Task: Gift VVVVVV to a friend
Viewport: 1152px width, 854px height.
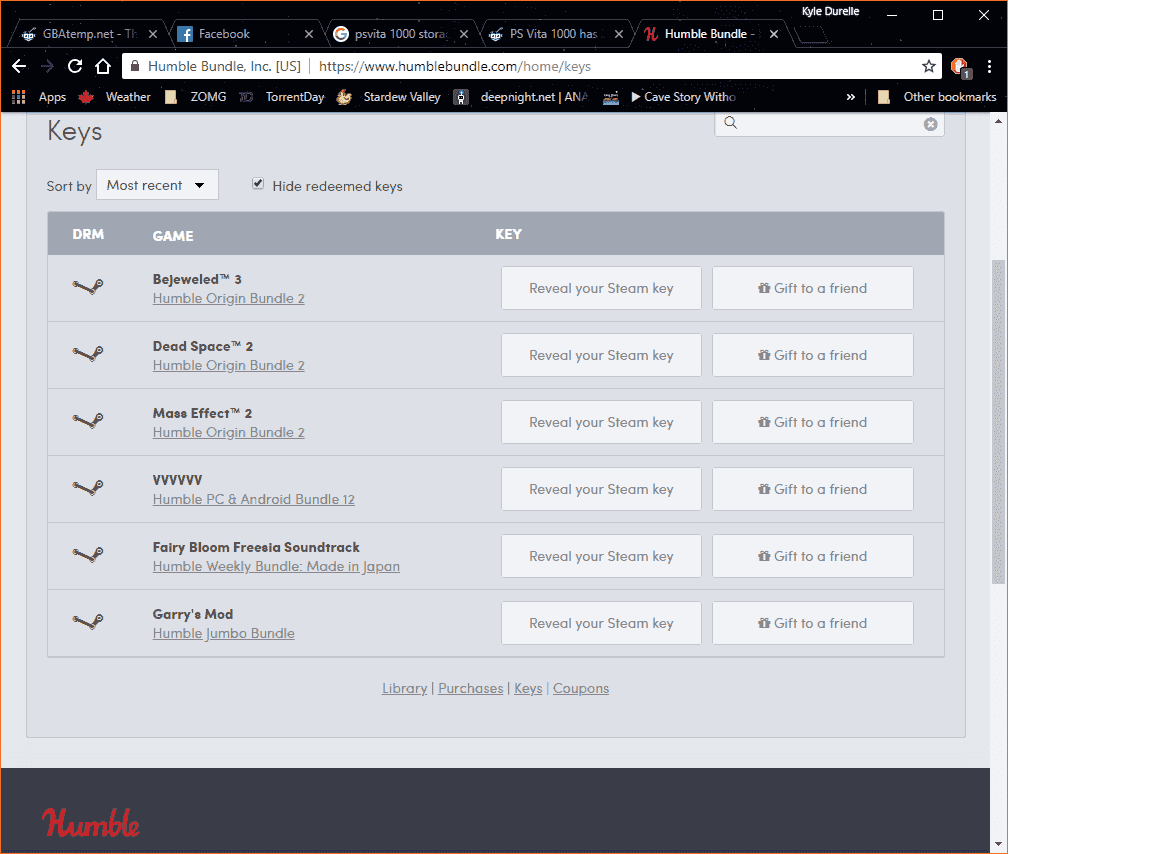Action: click(x=813, y=489)
